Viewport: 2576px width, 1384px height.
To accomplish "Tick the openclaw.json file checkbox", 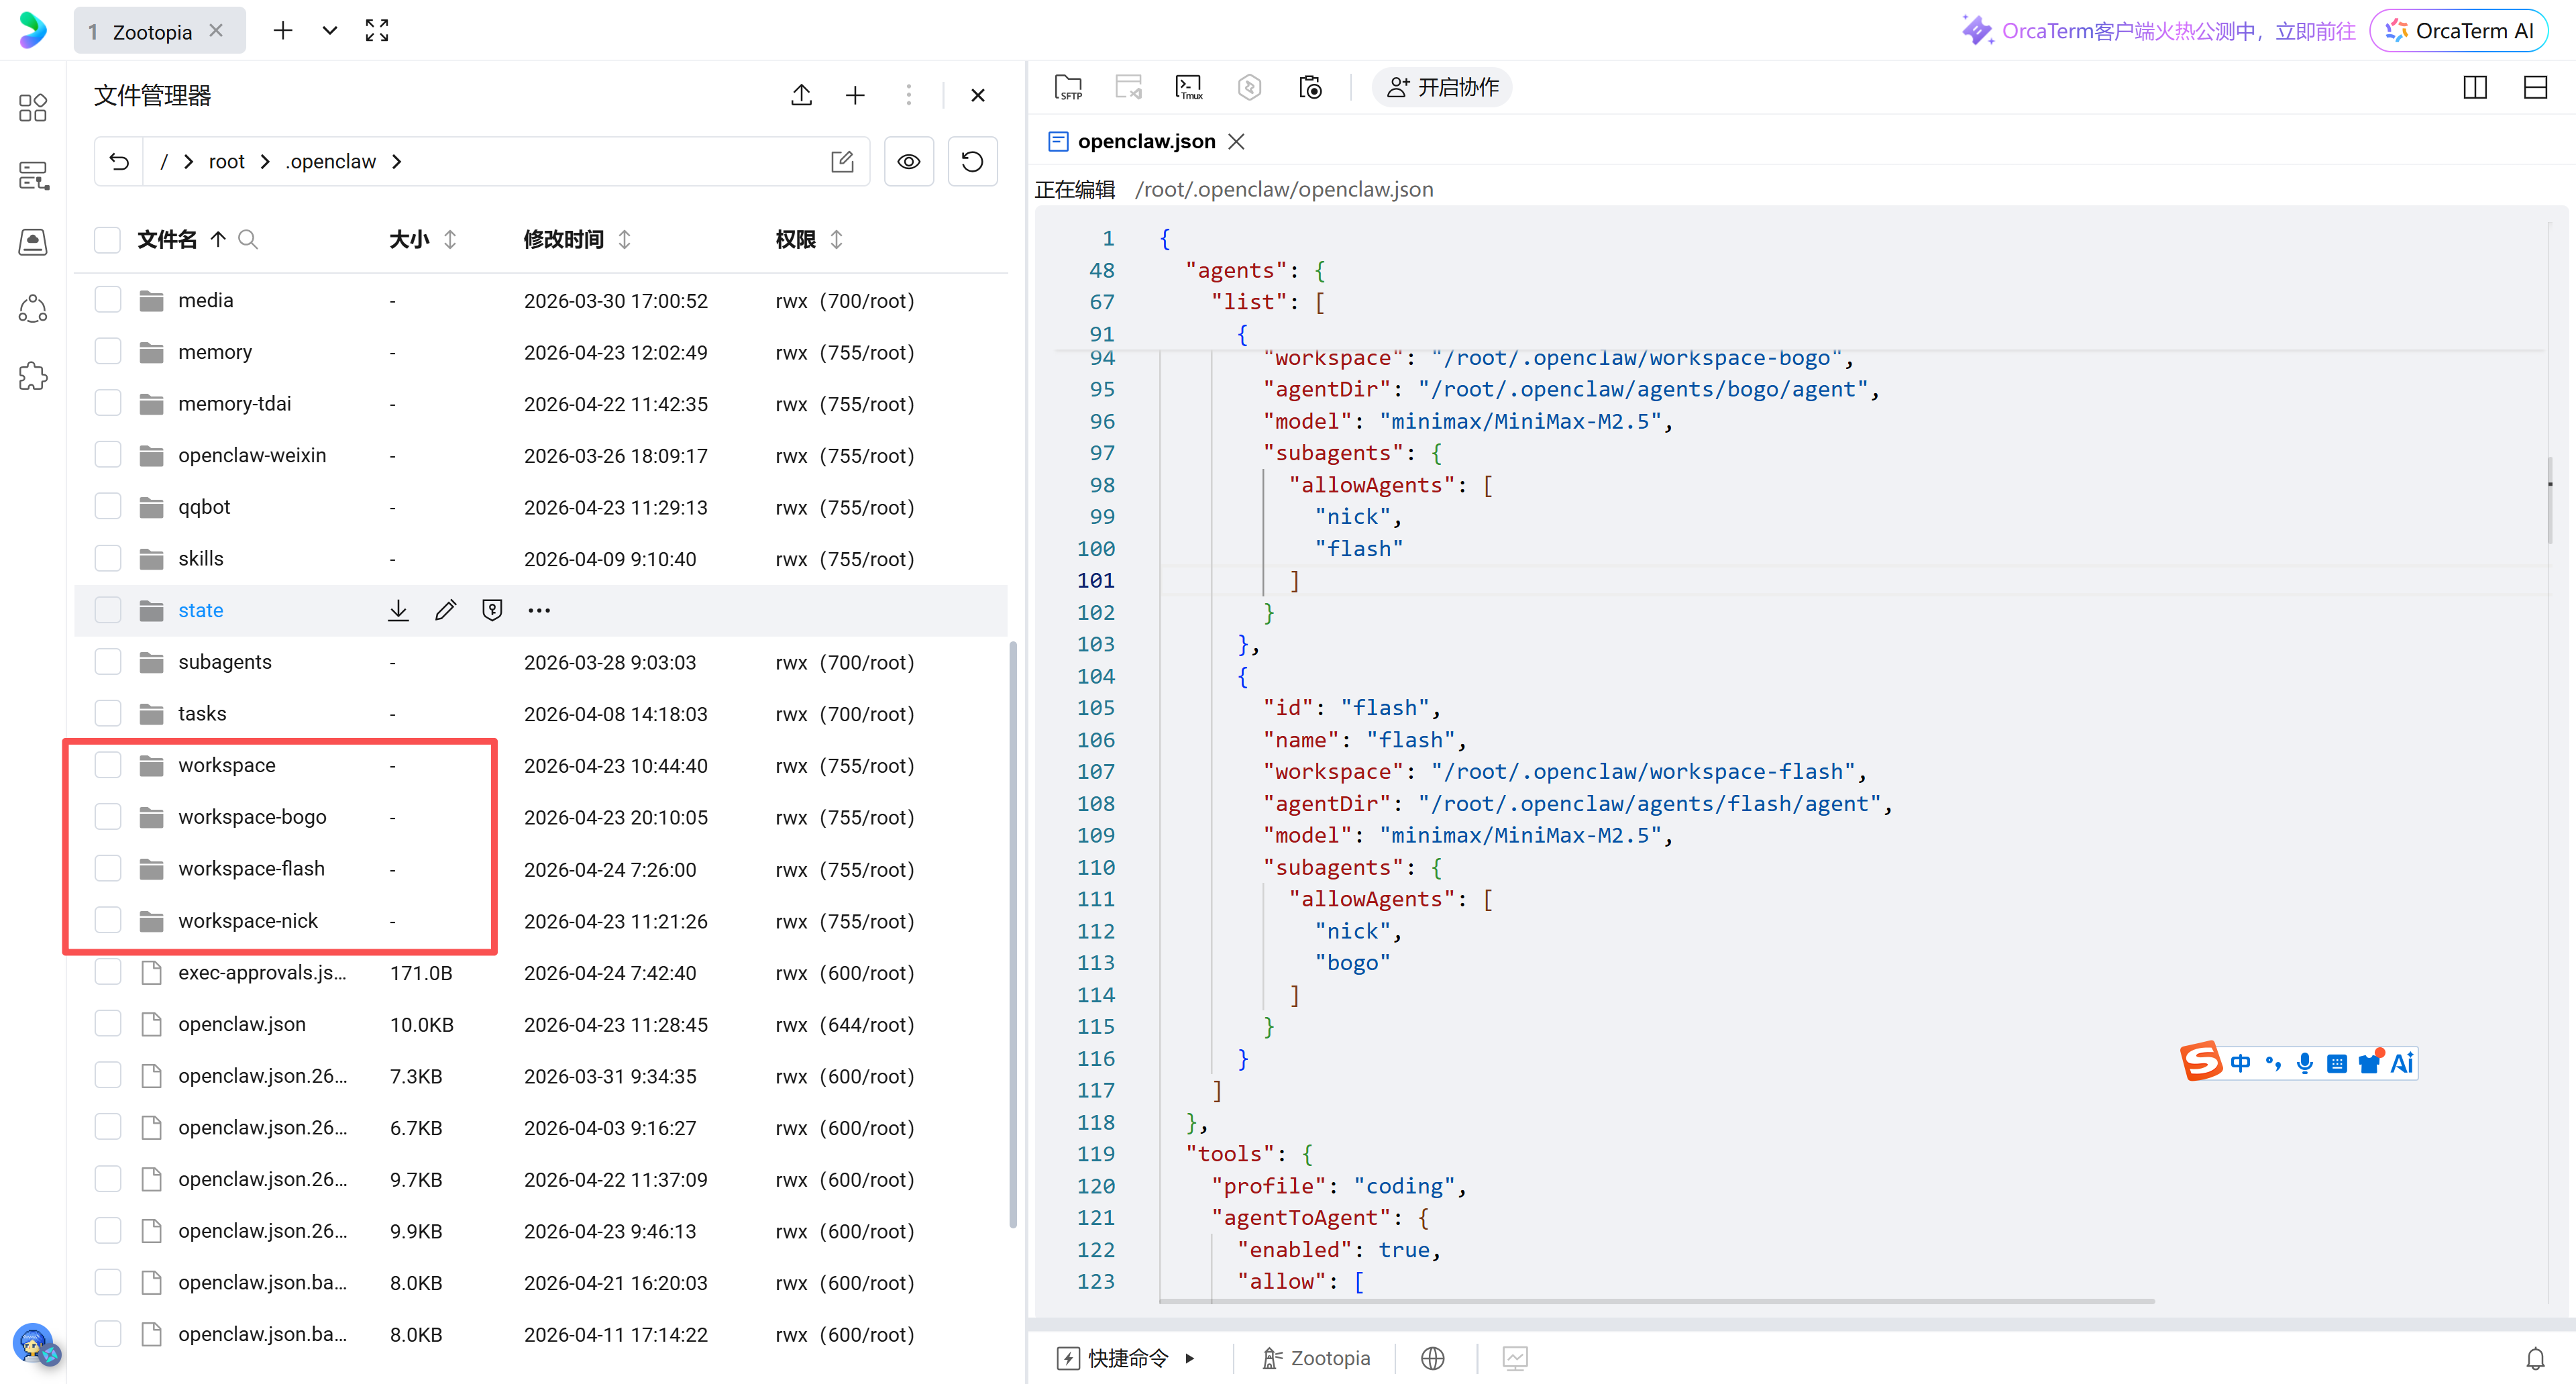I will click(107, 1024).
